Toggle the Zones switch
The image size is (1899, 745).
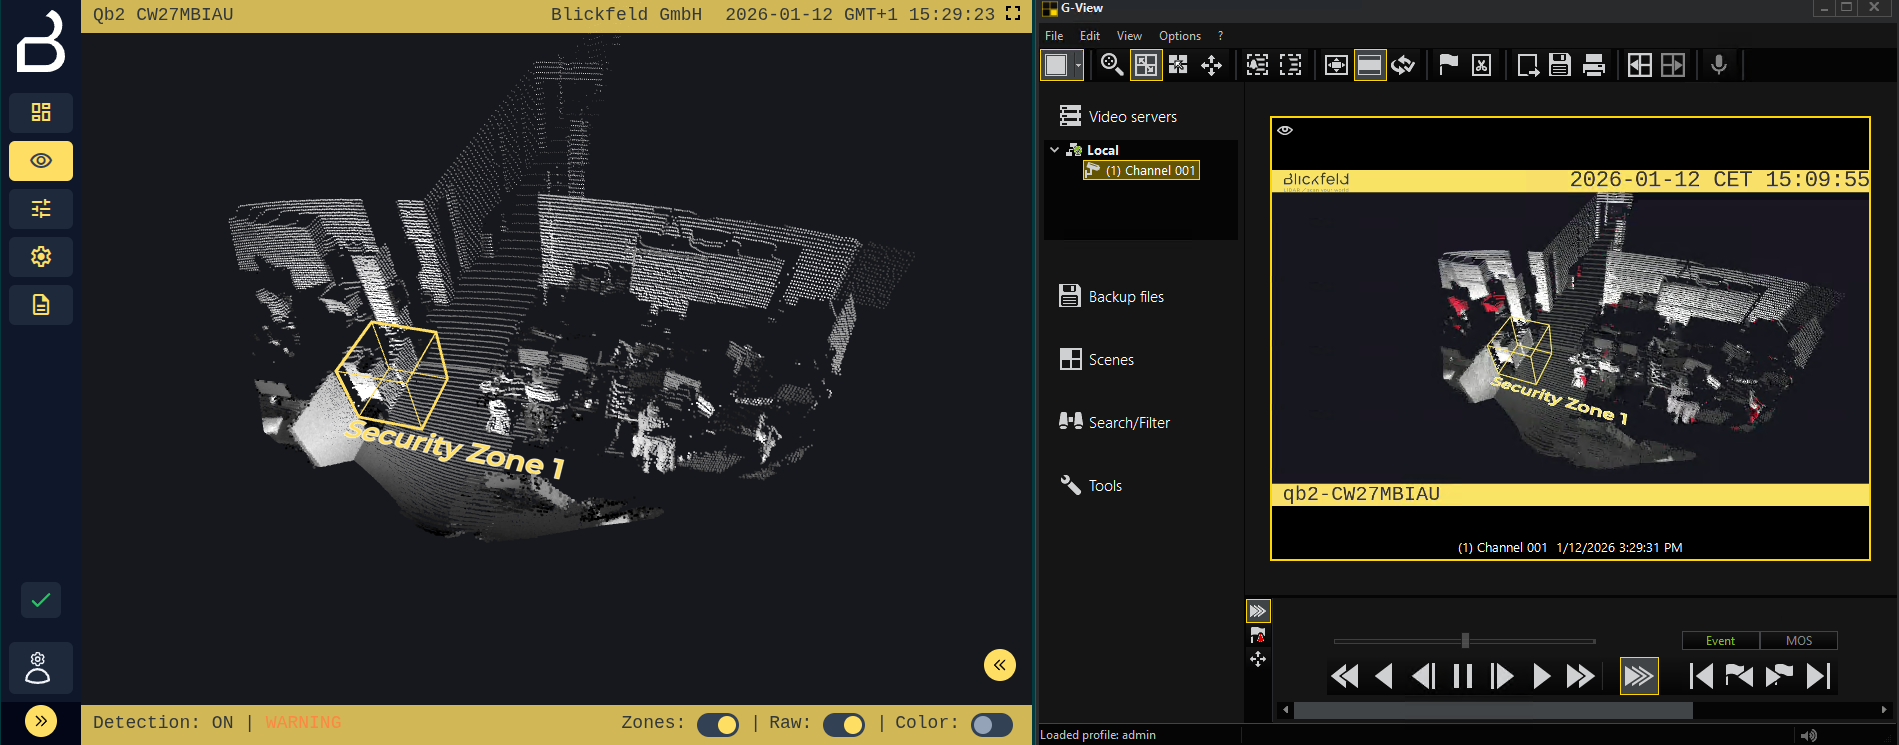717,724
